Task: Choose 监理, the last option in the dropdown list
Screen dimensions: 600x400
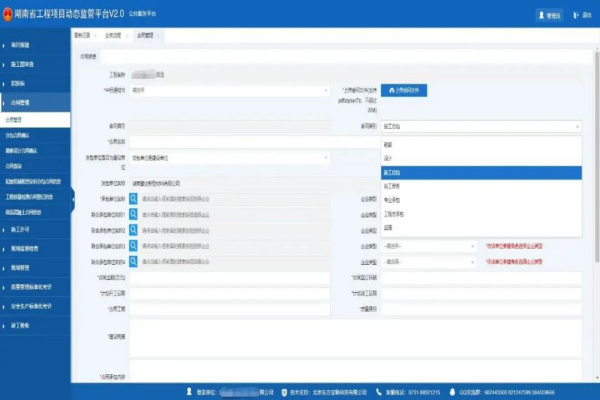Action: (481, 228)
